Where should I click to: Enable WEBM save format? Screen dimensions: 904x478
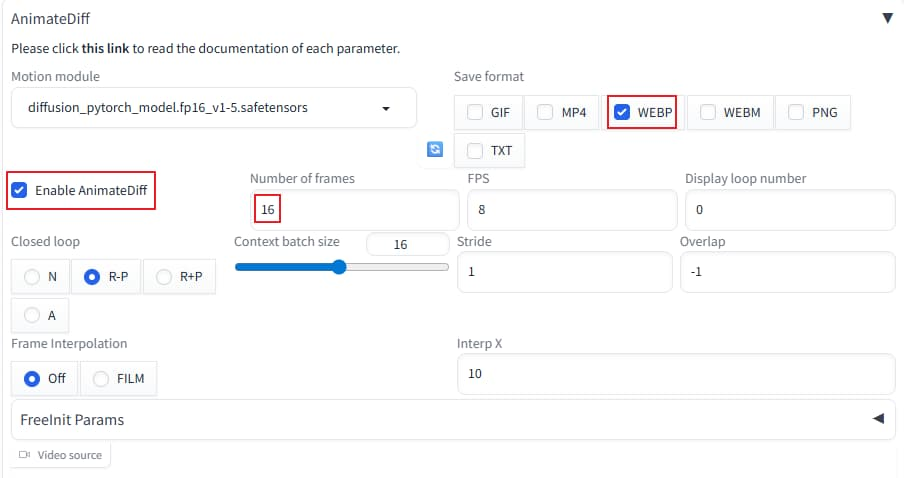(708, 113)
